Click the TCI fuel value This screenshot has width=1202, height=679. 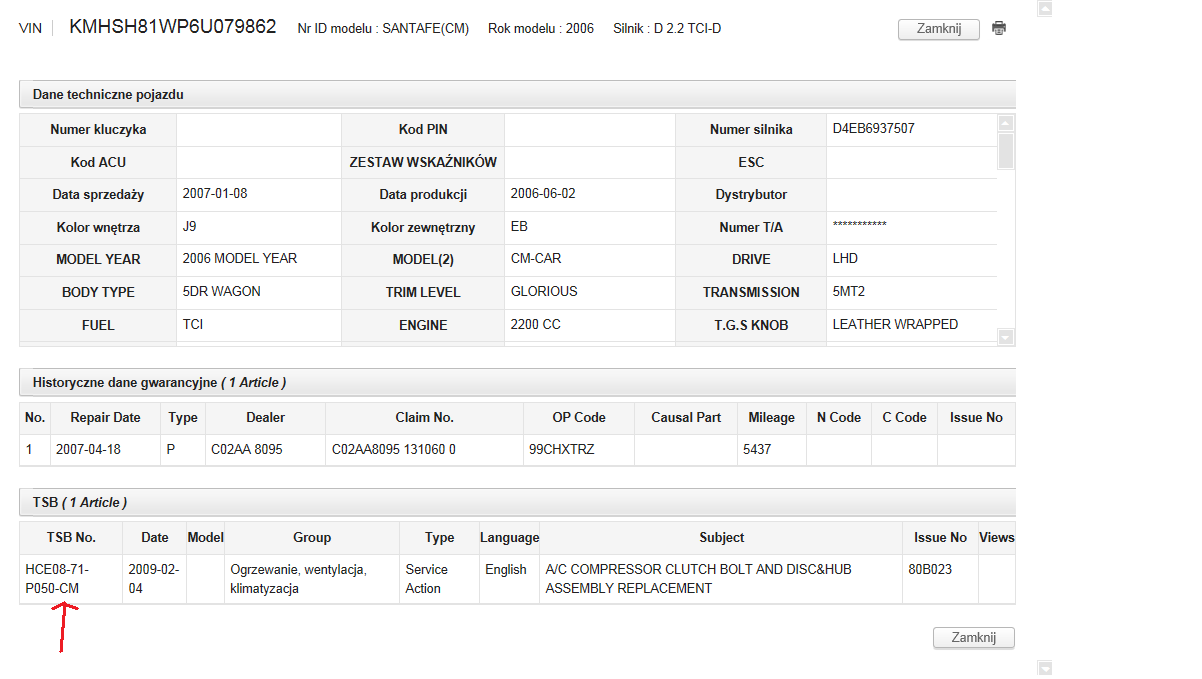193,324
